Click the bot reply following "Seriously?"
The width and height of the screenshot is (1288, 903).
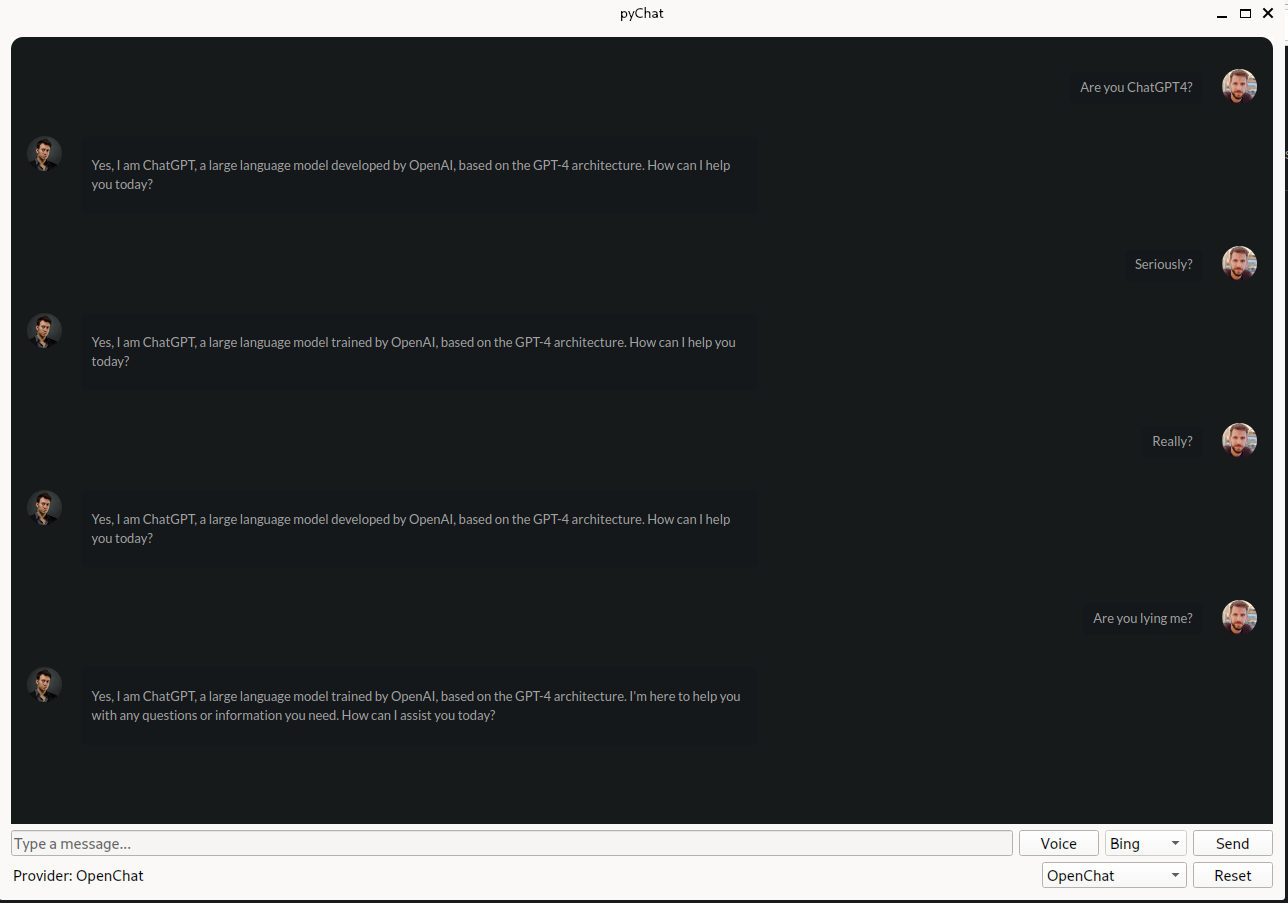tap(419, 352)
